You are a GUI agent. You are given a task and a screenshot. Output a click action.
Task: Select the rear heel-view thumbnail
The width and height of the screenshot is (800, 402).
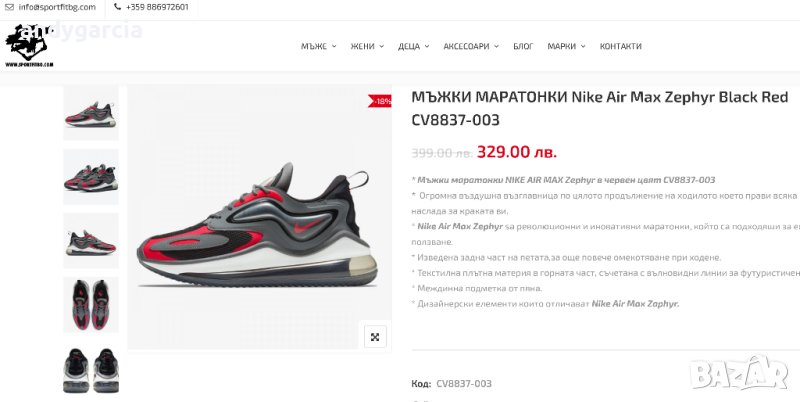point(91,369)
